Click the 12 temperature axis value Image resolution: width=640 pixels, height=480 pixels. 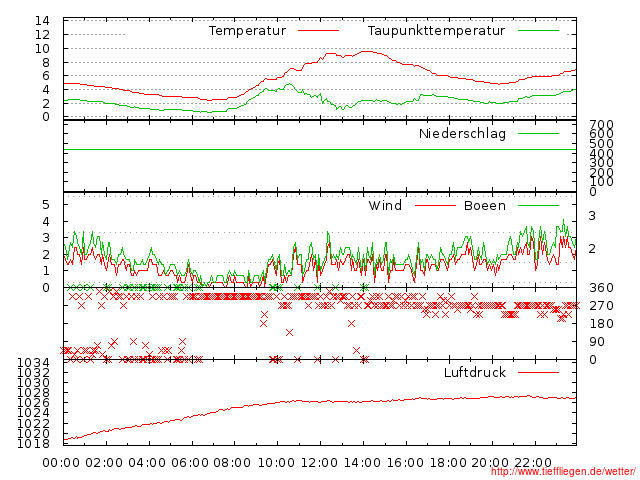click(x=42, y=35)
